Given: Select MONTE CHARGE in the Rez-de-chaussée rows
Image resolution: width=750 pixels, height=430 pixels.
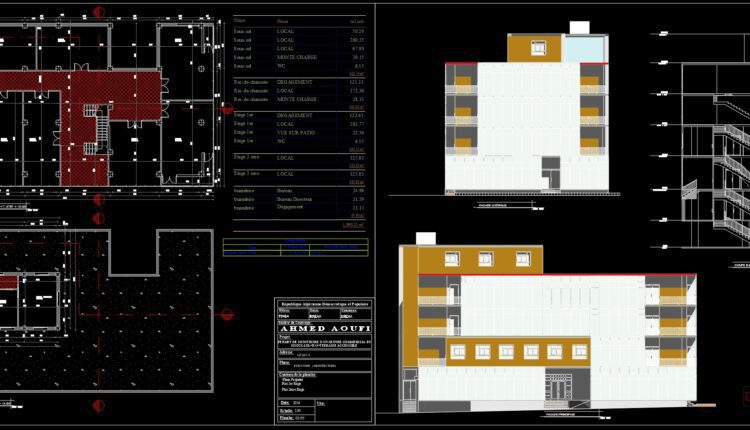Looking at the screenshot, I should tap(297, 99).
